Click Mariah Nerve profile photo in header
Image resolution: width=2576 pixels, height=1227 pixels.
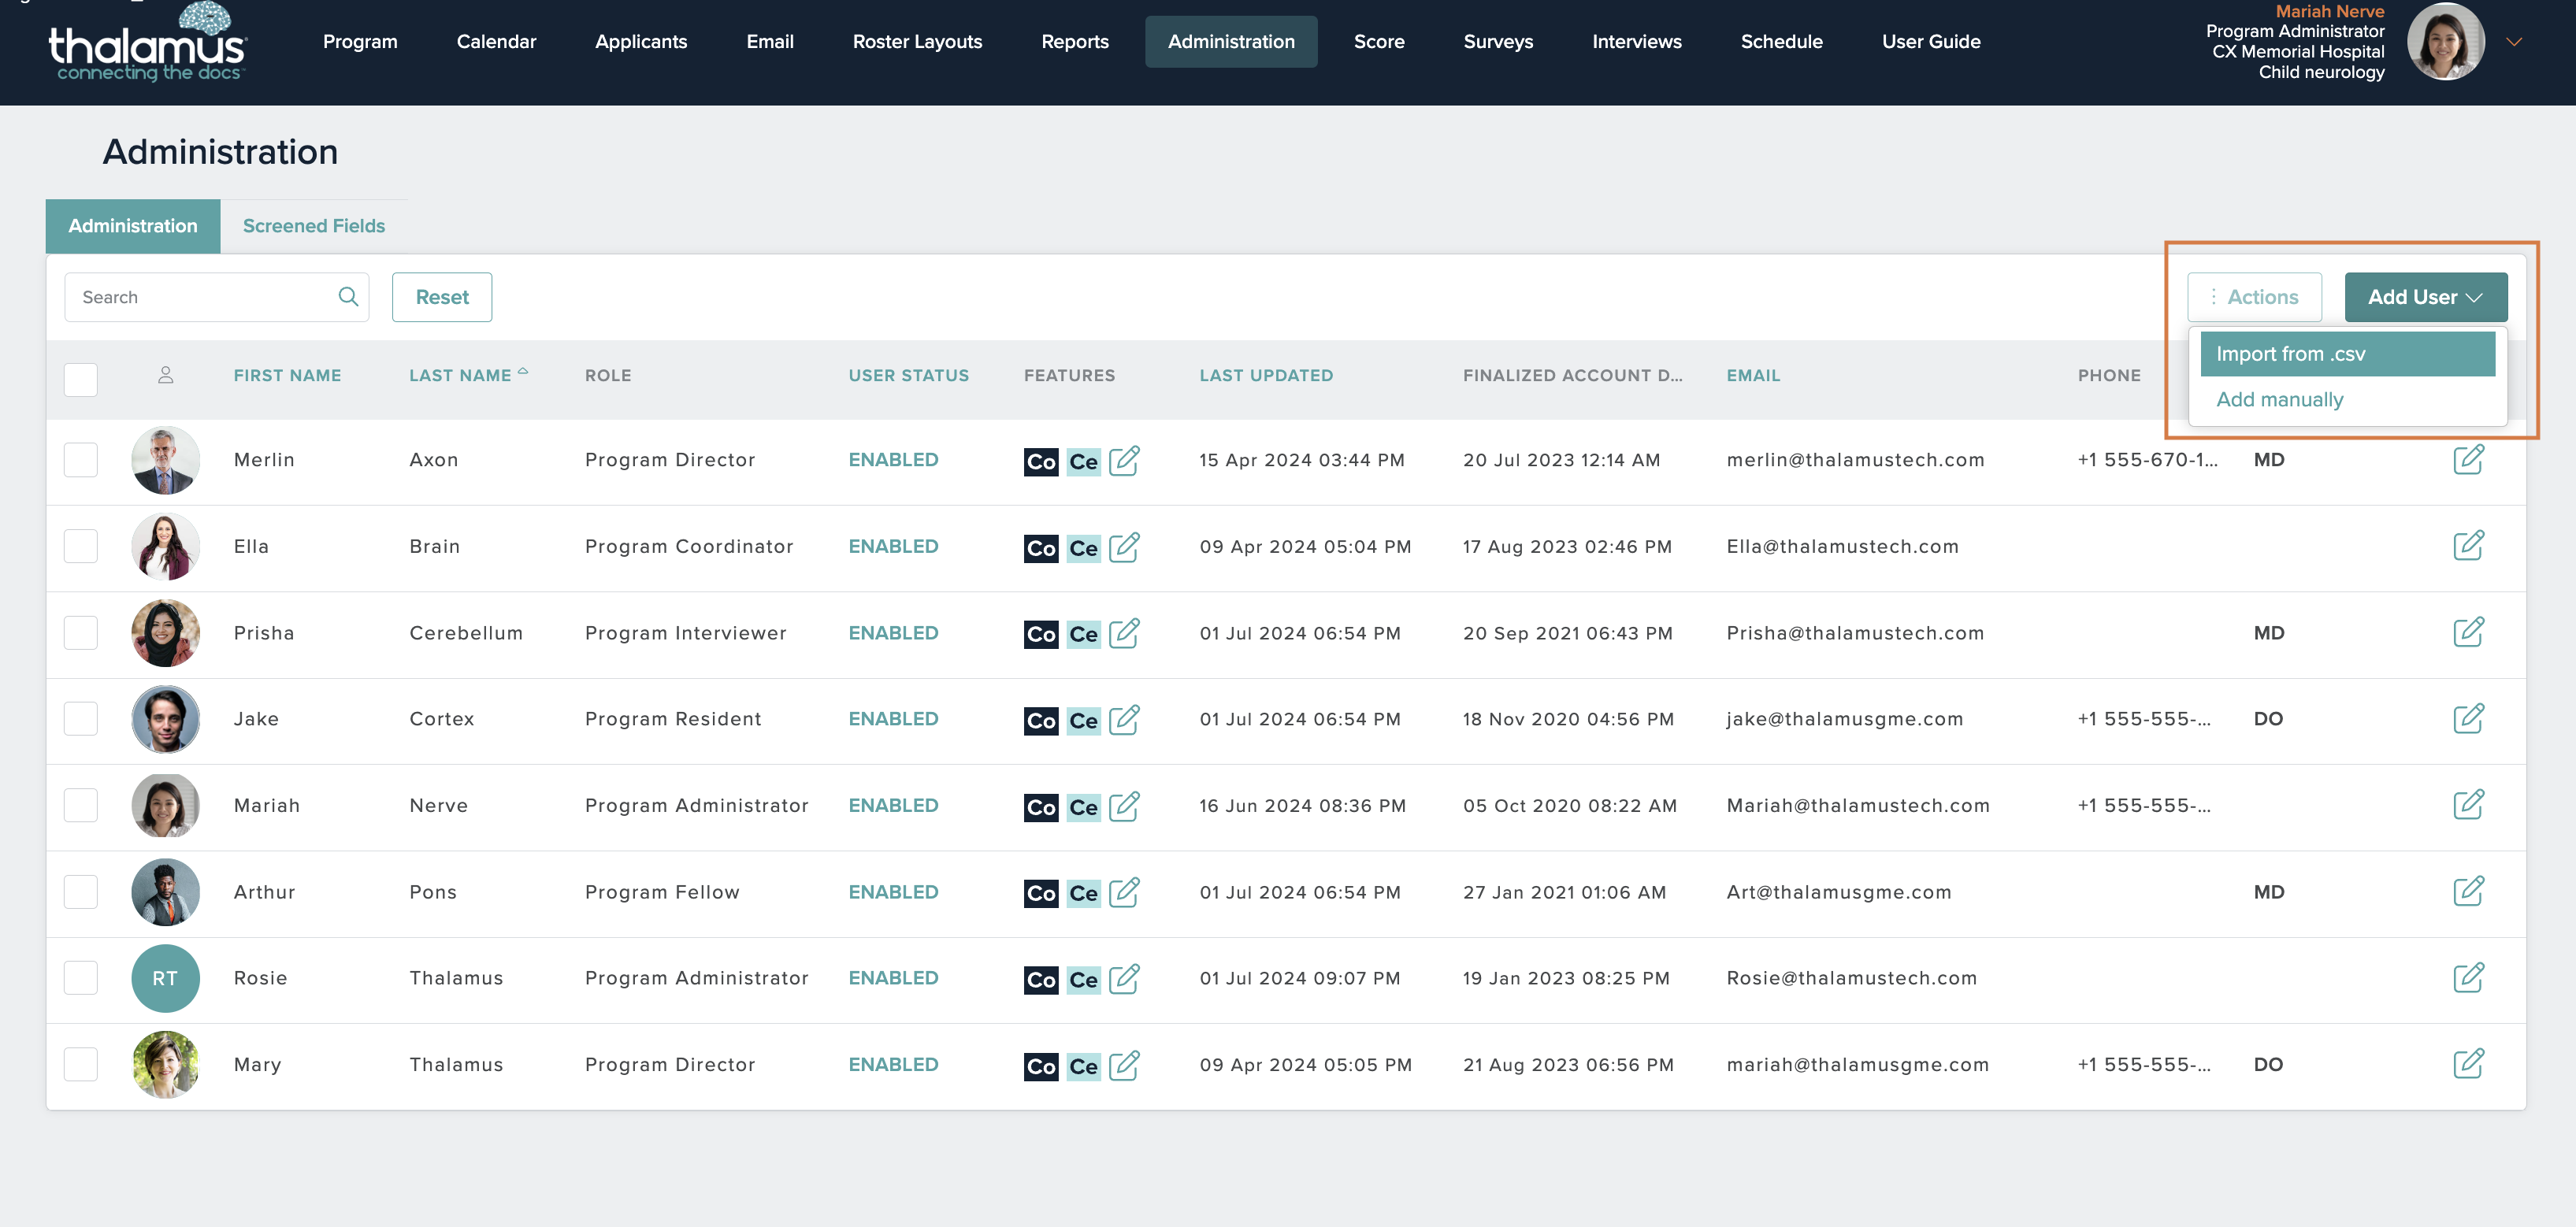click(2446, 42)
